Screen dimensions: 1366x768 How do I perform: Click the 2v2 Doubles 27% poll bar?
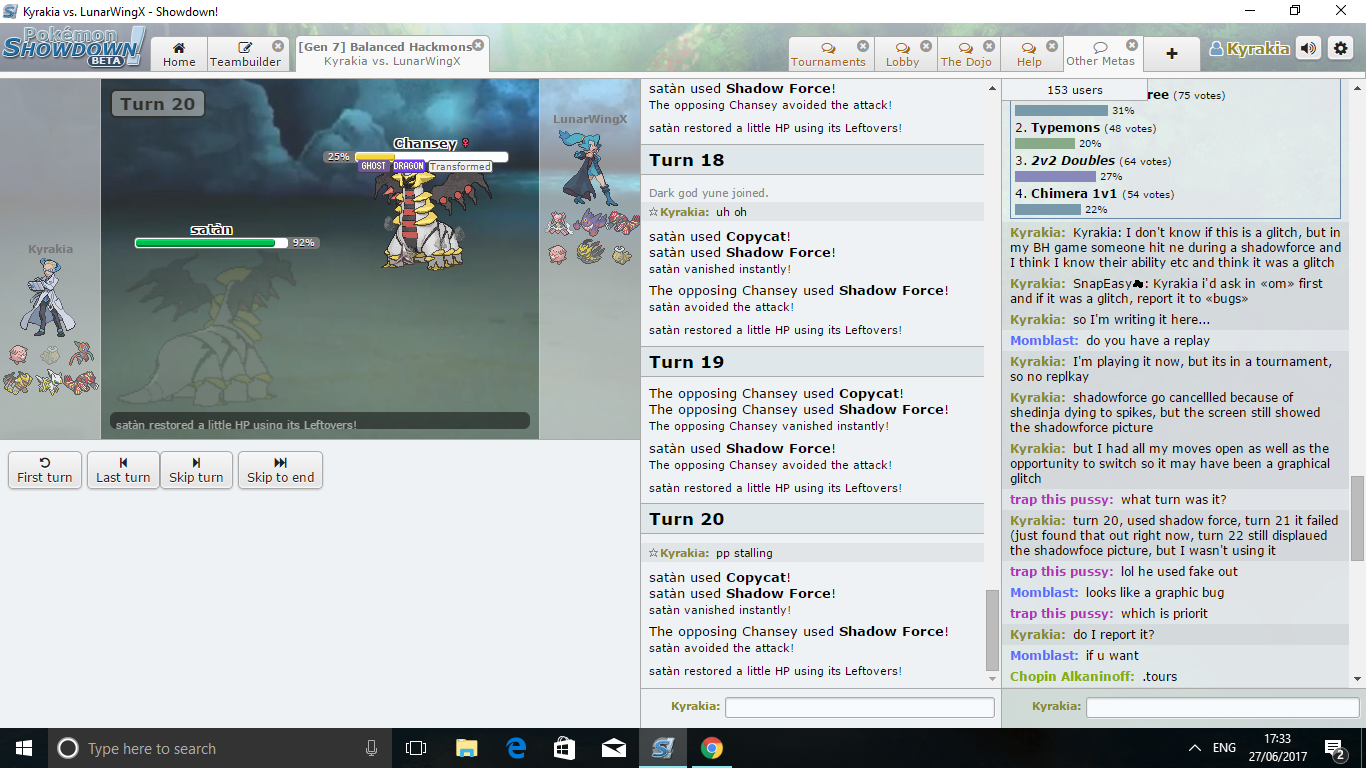[x=1055, y=177]
